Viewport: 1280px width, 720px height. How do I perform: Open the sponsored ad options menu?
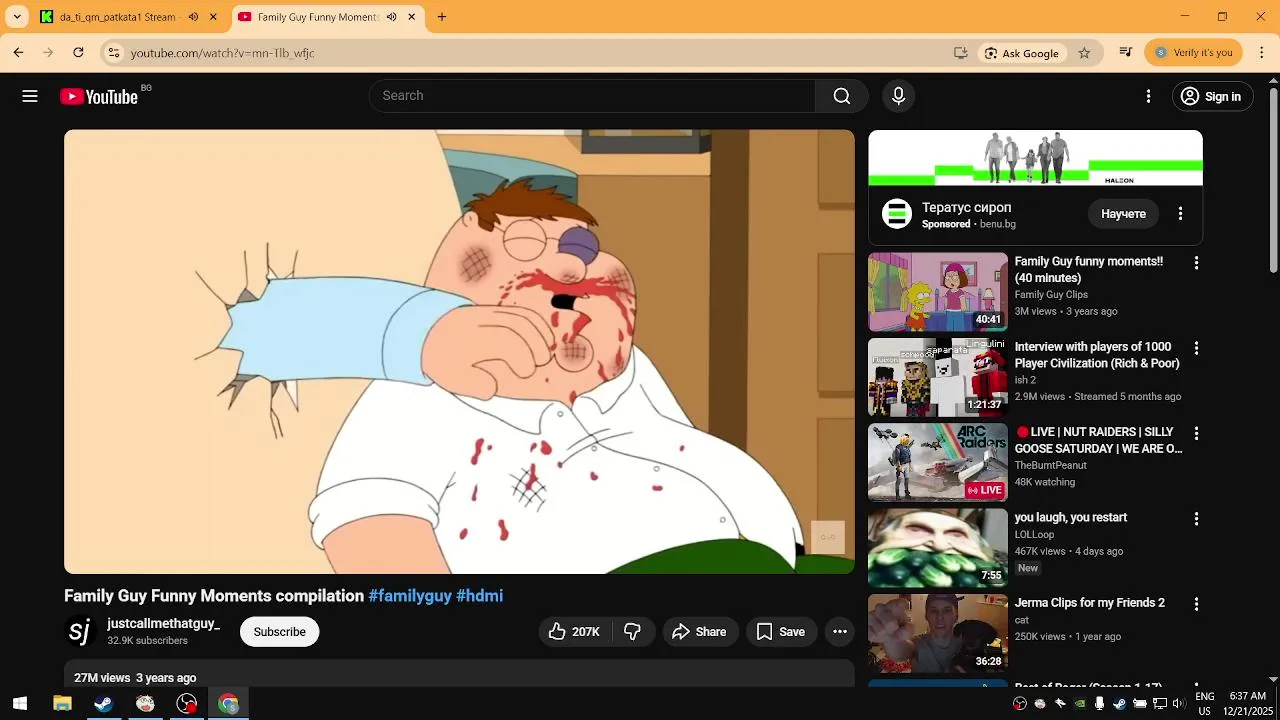coord(1180,214)
